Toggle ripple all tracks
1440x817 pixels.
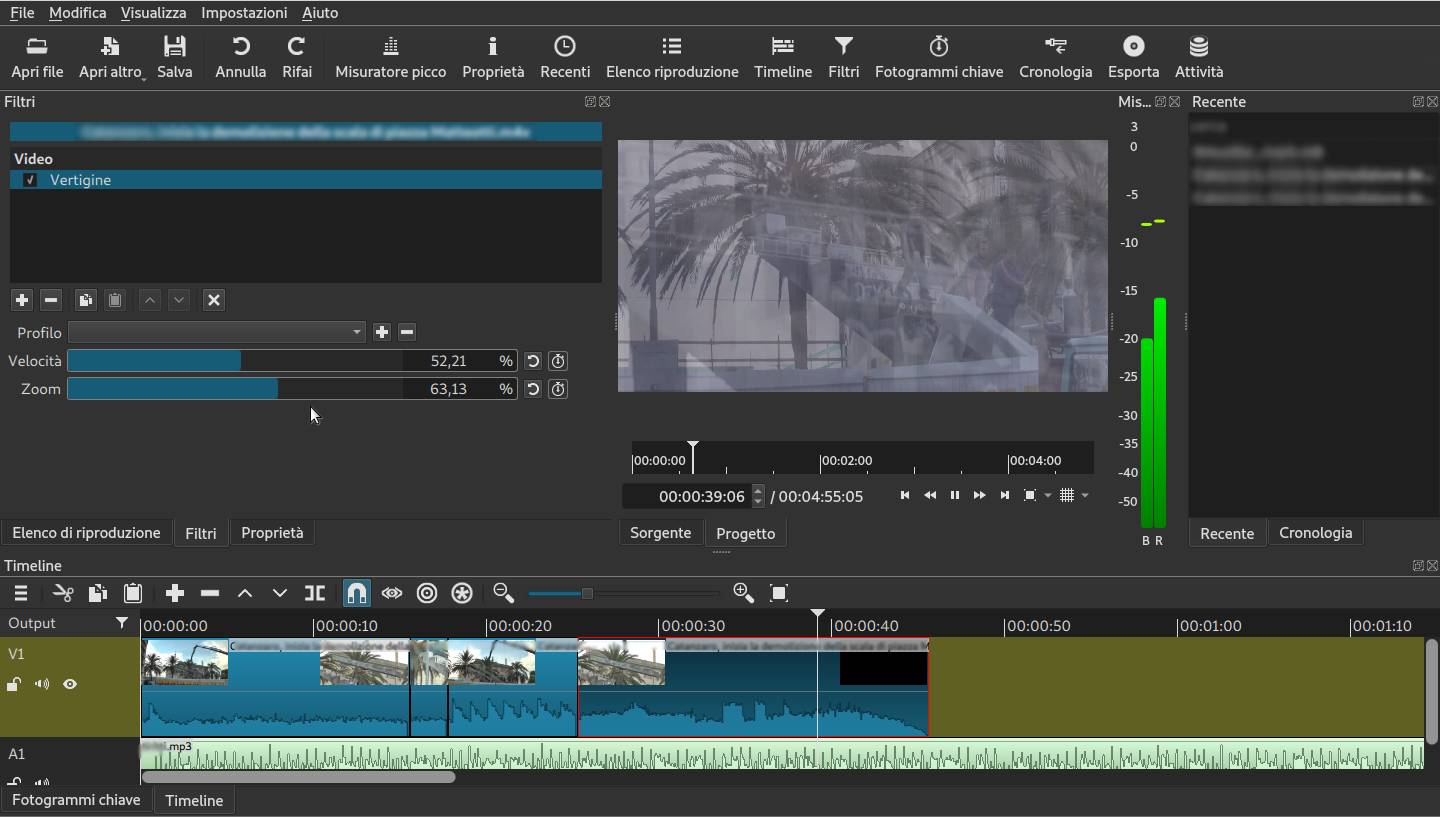tap(462, 593)
